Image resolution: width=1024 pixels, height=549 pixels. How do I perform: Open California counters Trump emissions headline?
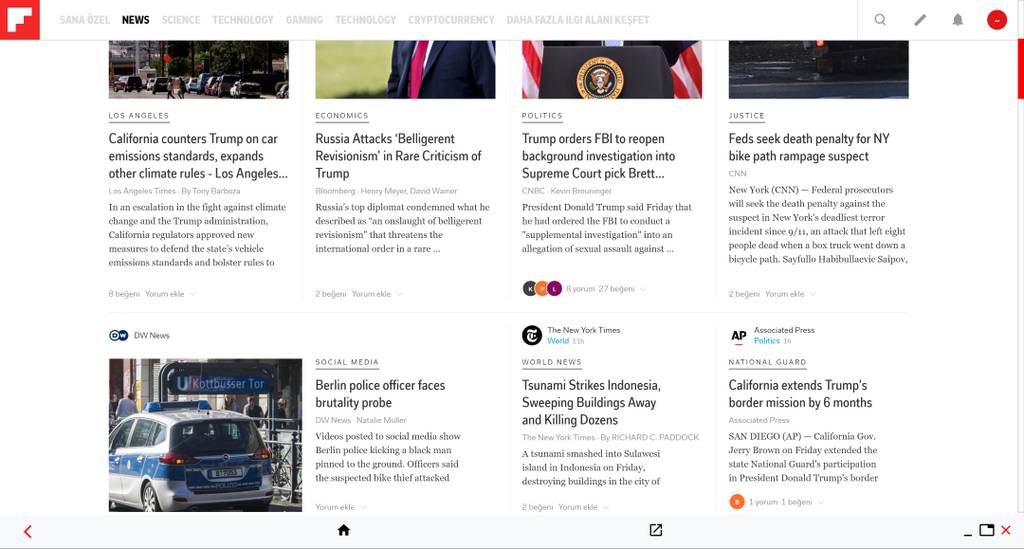198,156
